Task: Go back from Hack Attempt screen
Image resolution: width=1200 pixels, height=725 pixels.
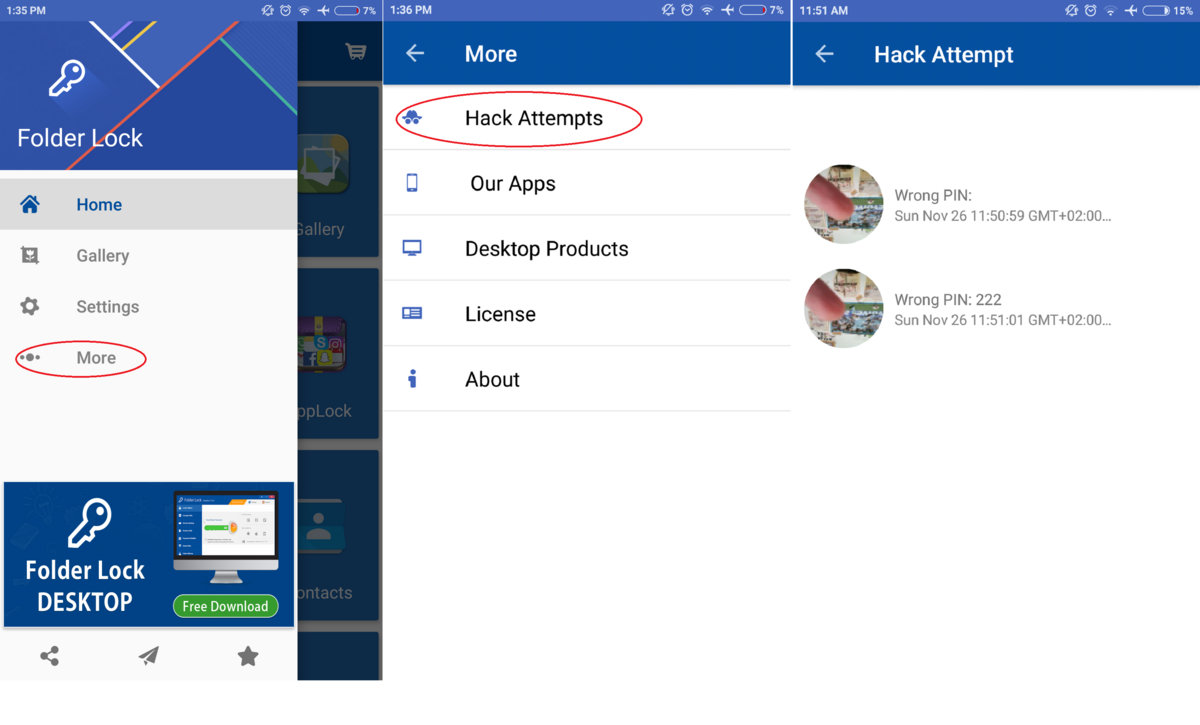Action: click(x=824, y=54)
